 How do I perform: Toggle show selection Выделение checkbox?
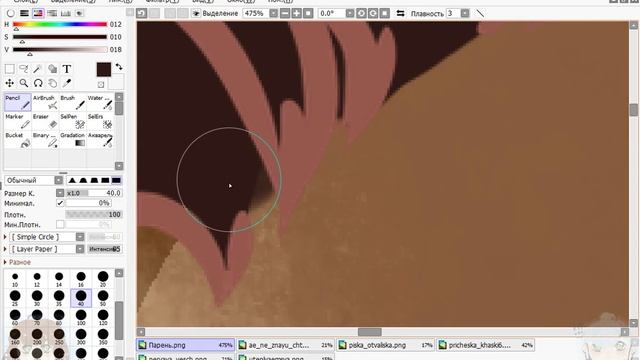point(196,13)
